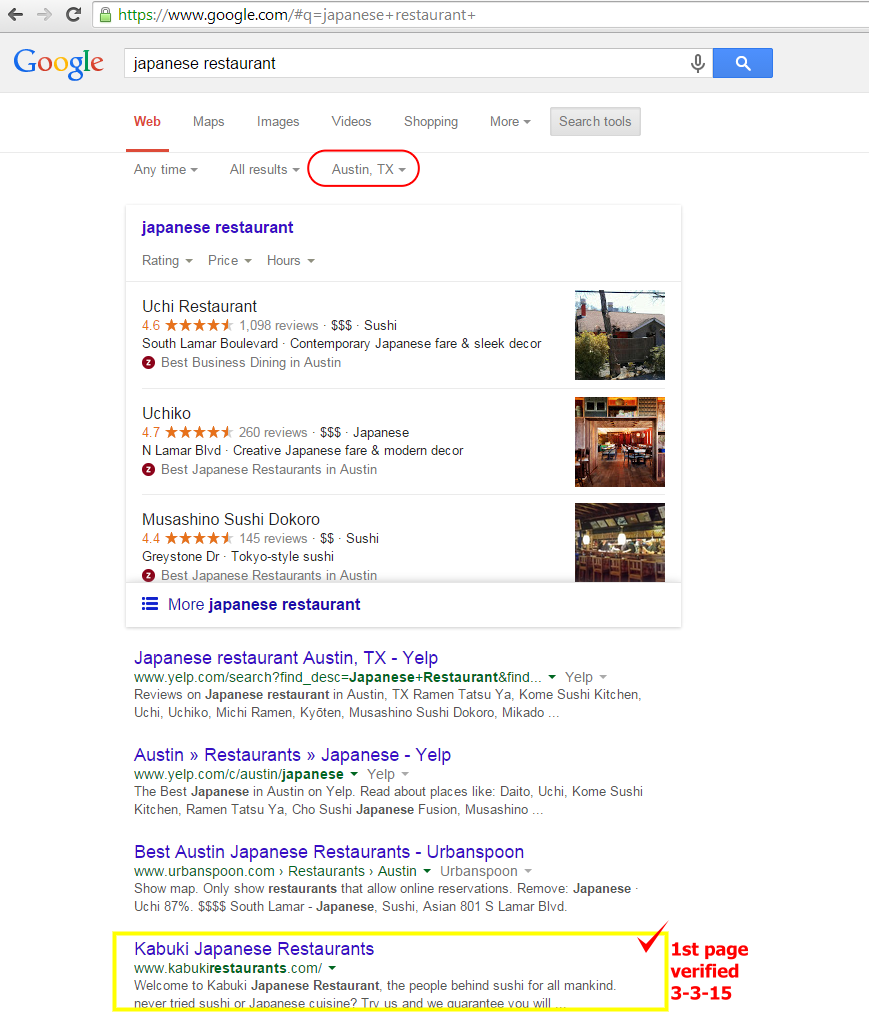Open the Uchi Restaurant listing
The height and width of the screenshot is (1015, 869).
tap(199, 306)
